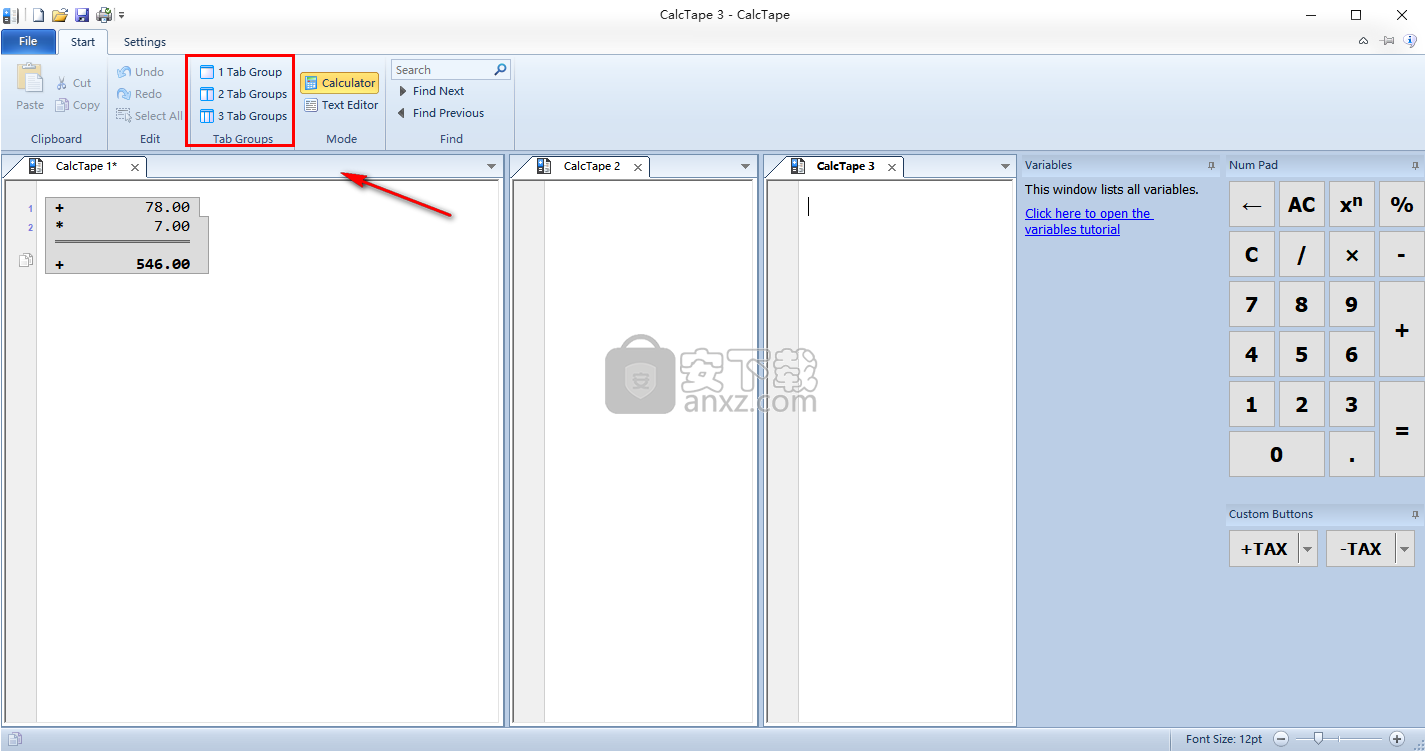Switch layout to 1 Tab Group
The height and width of the screenshot is (752, 1426).
pyautogui.click(x=241, y=72)
